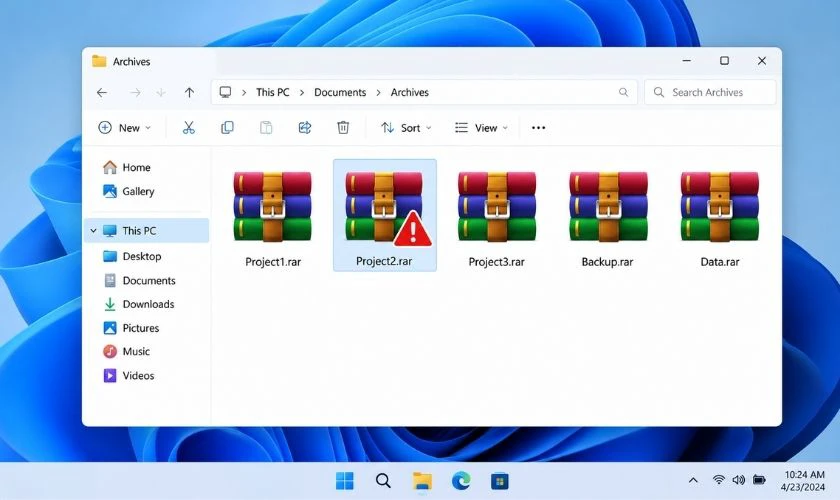840x500 pixels.
Task: Select the Archives breadcrumb
Action: click(x=409, y=92)
